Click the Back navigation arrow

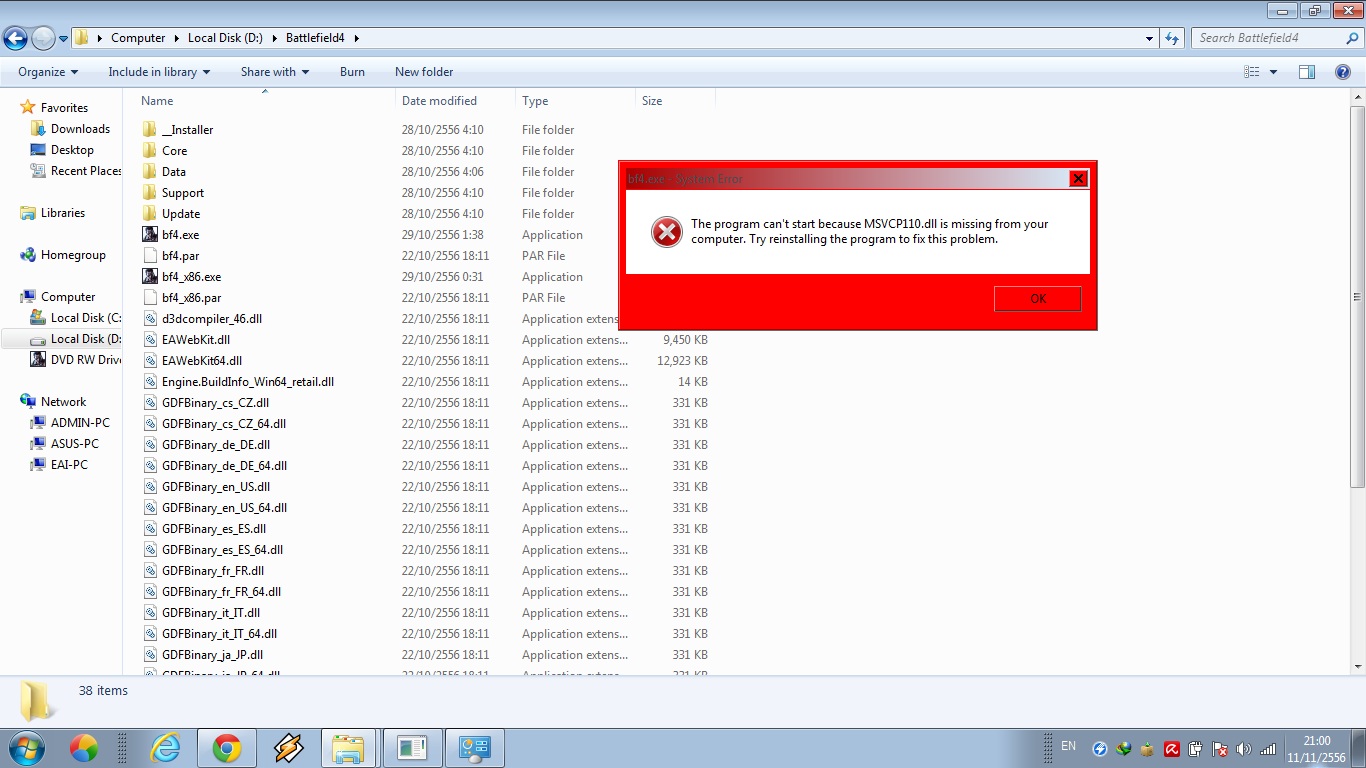pos(15,39)
